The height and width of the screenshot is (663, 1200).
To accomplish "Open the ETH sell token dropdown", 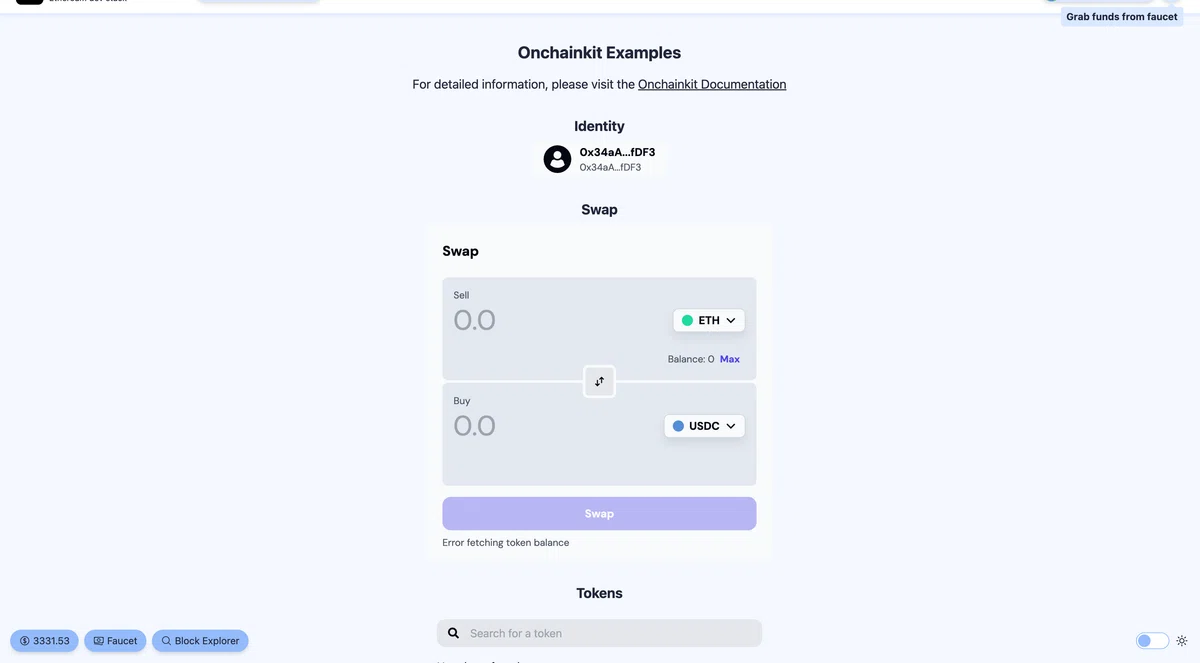I will pos(708,320).
